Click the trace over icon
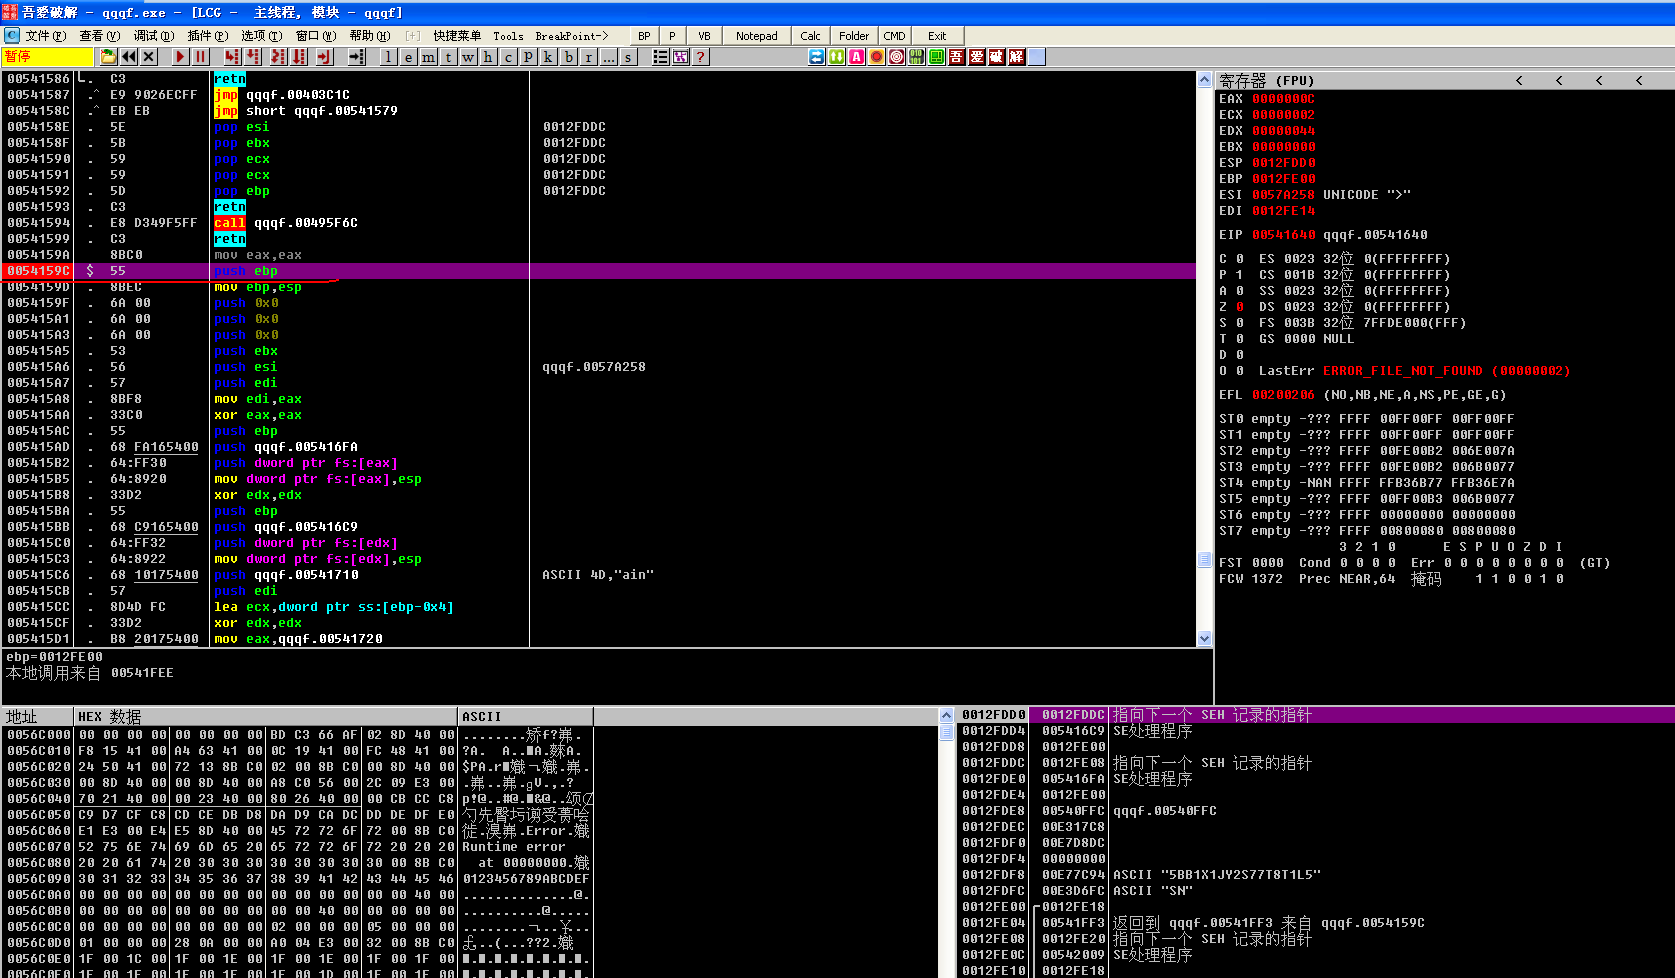 click(299, 57)
